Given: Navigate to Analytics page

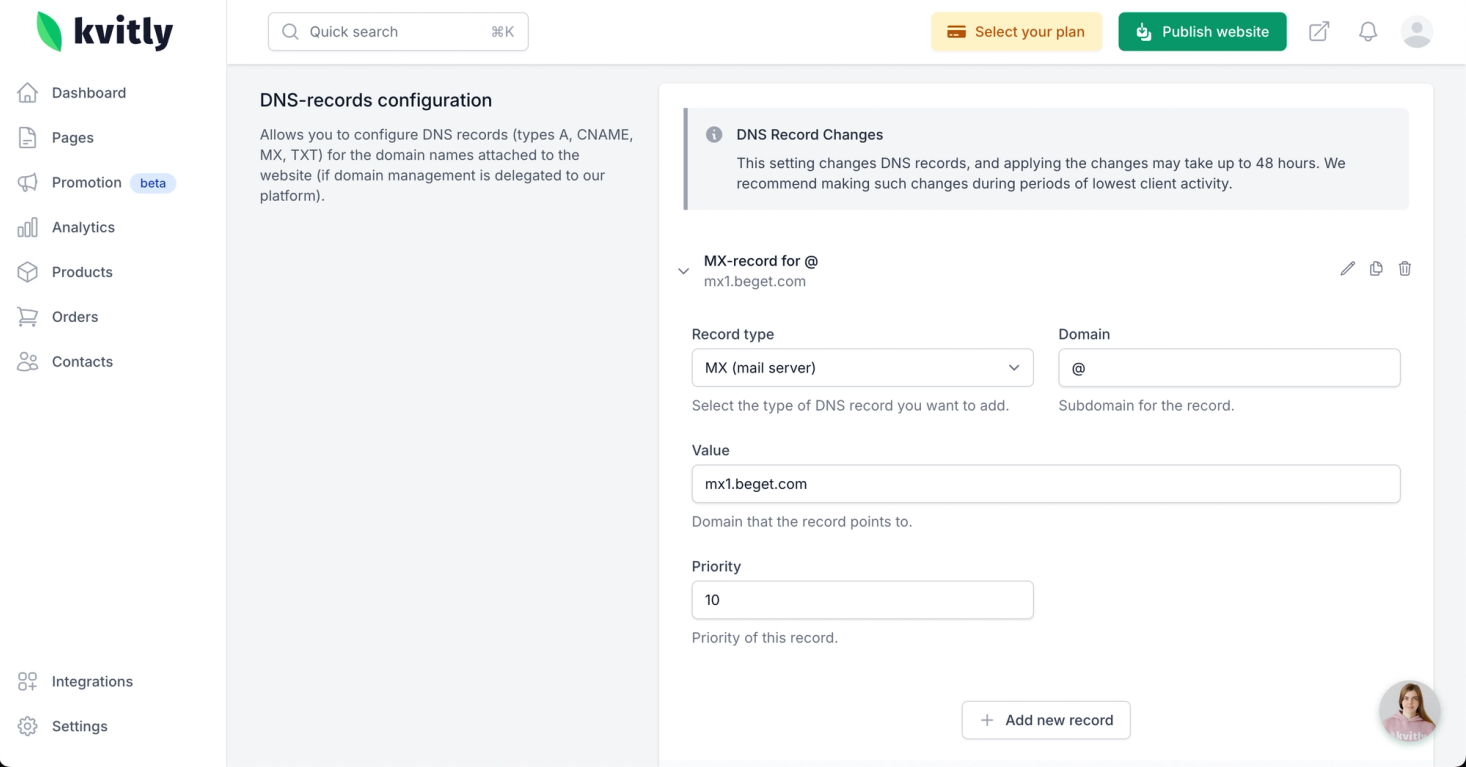Looking at the screenshot, I should pyautogui.click(x=83, y=227).
